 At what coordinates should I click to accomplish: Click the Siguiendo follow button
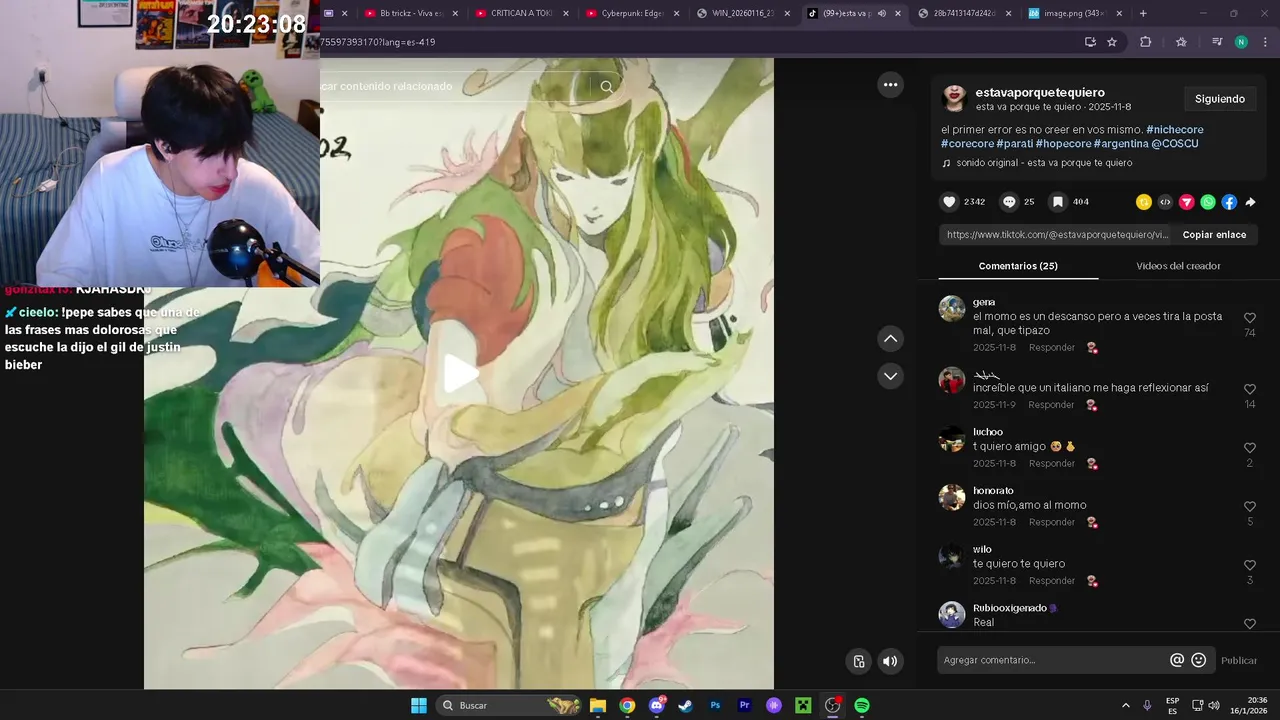1220,99
